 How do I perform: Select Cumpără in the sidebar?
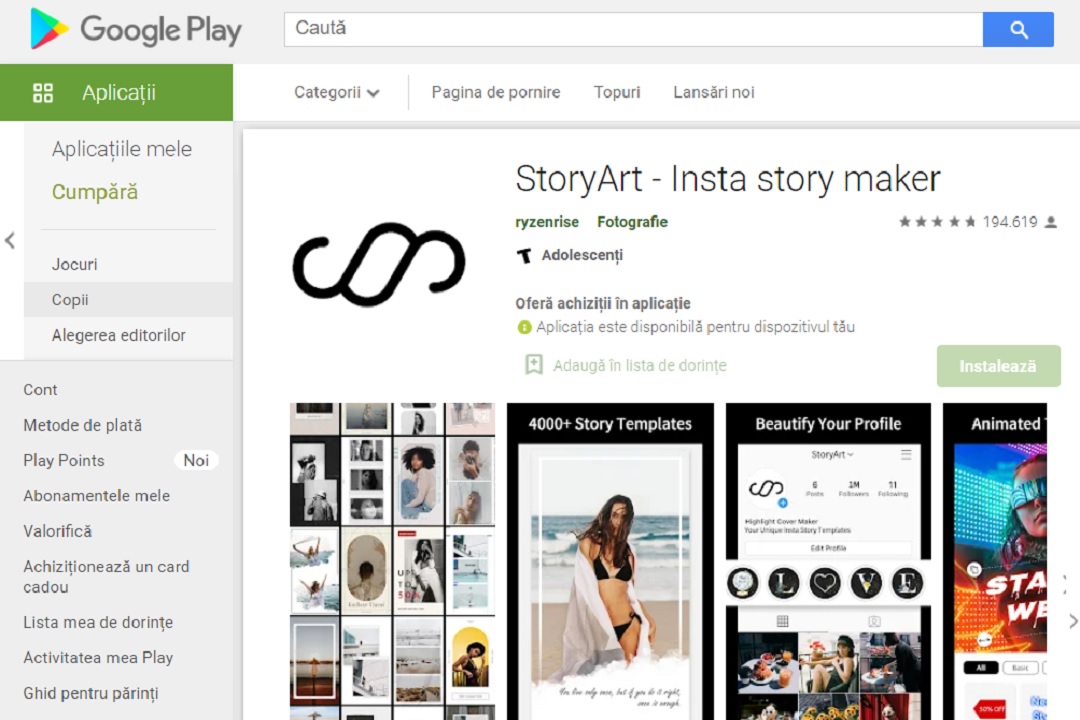(95, 192)
